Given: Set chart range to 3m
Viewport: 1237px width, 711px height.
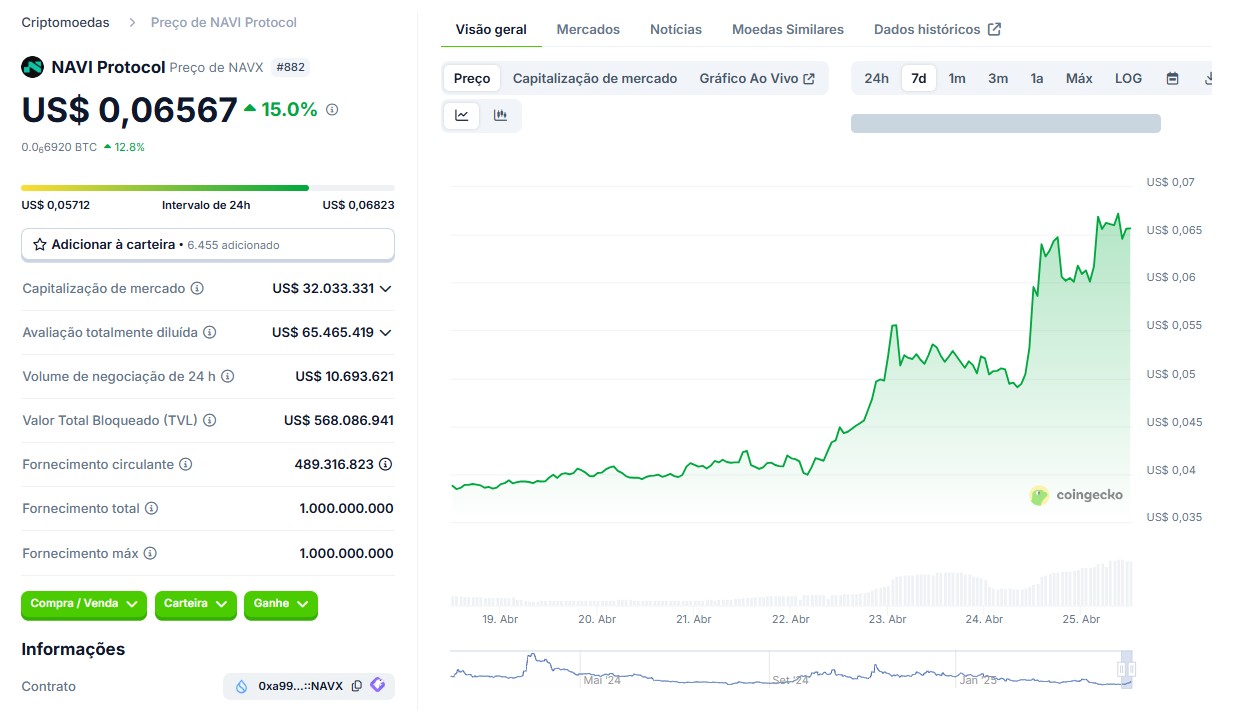Looking at the screenshot, I should click(998, 78).
